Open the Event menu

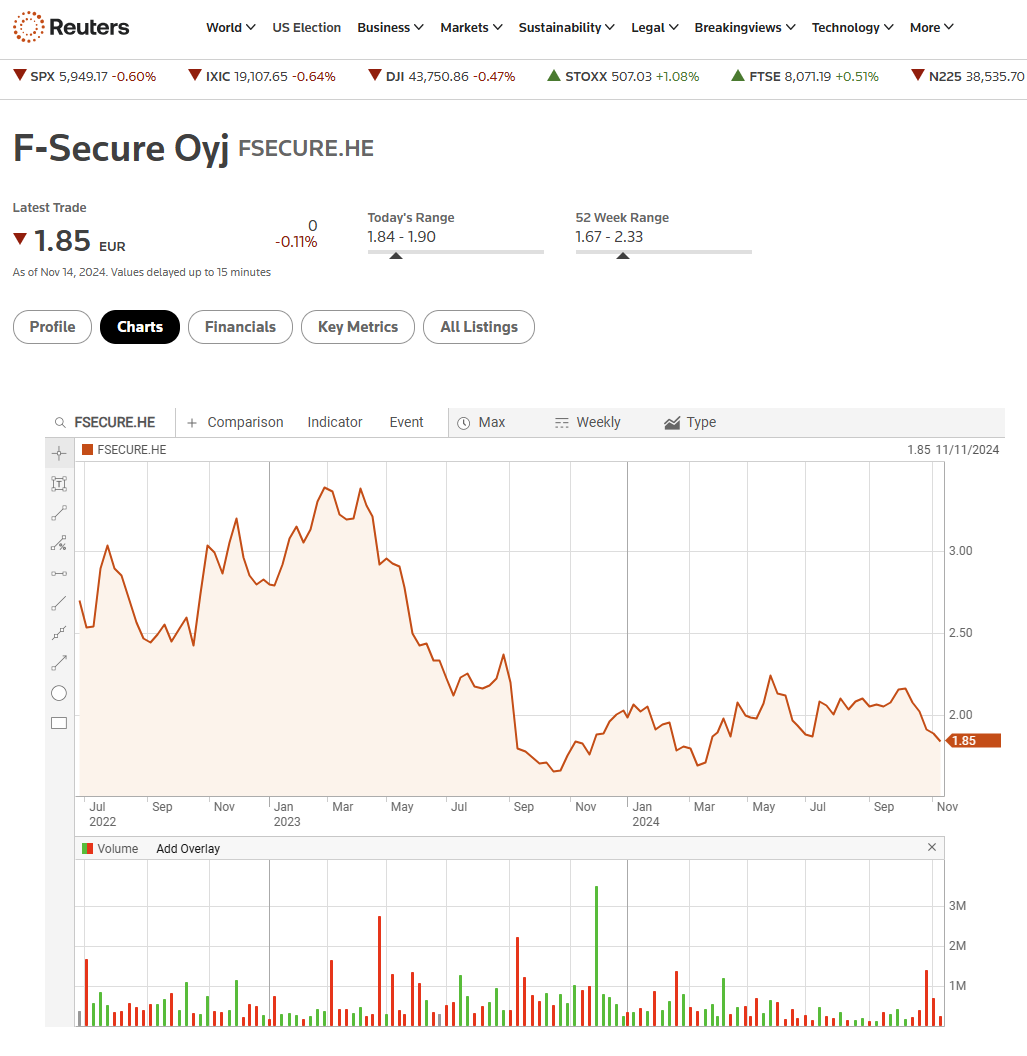(406, 422)
